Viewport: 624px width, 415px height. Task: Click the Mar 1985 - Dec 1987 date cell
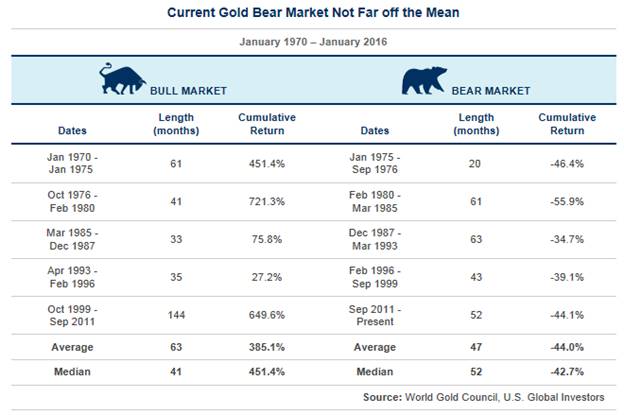[73, 239]
